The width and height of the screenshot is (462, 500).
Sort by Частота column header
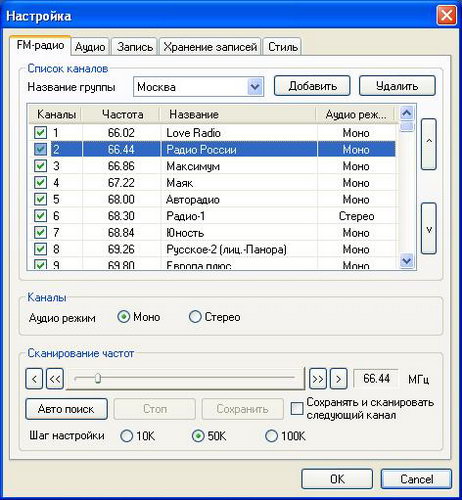tap(121, 114)
